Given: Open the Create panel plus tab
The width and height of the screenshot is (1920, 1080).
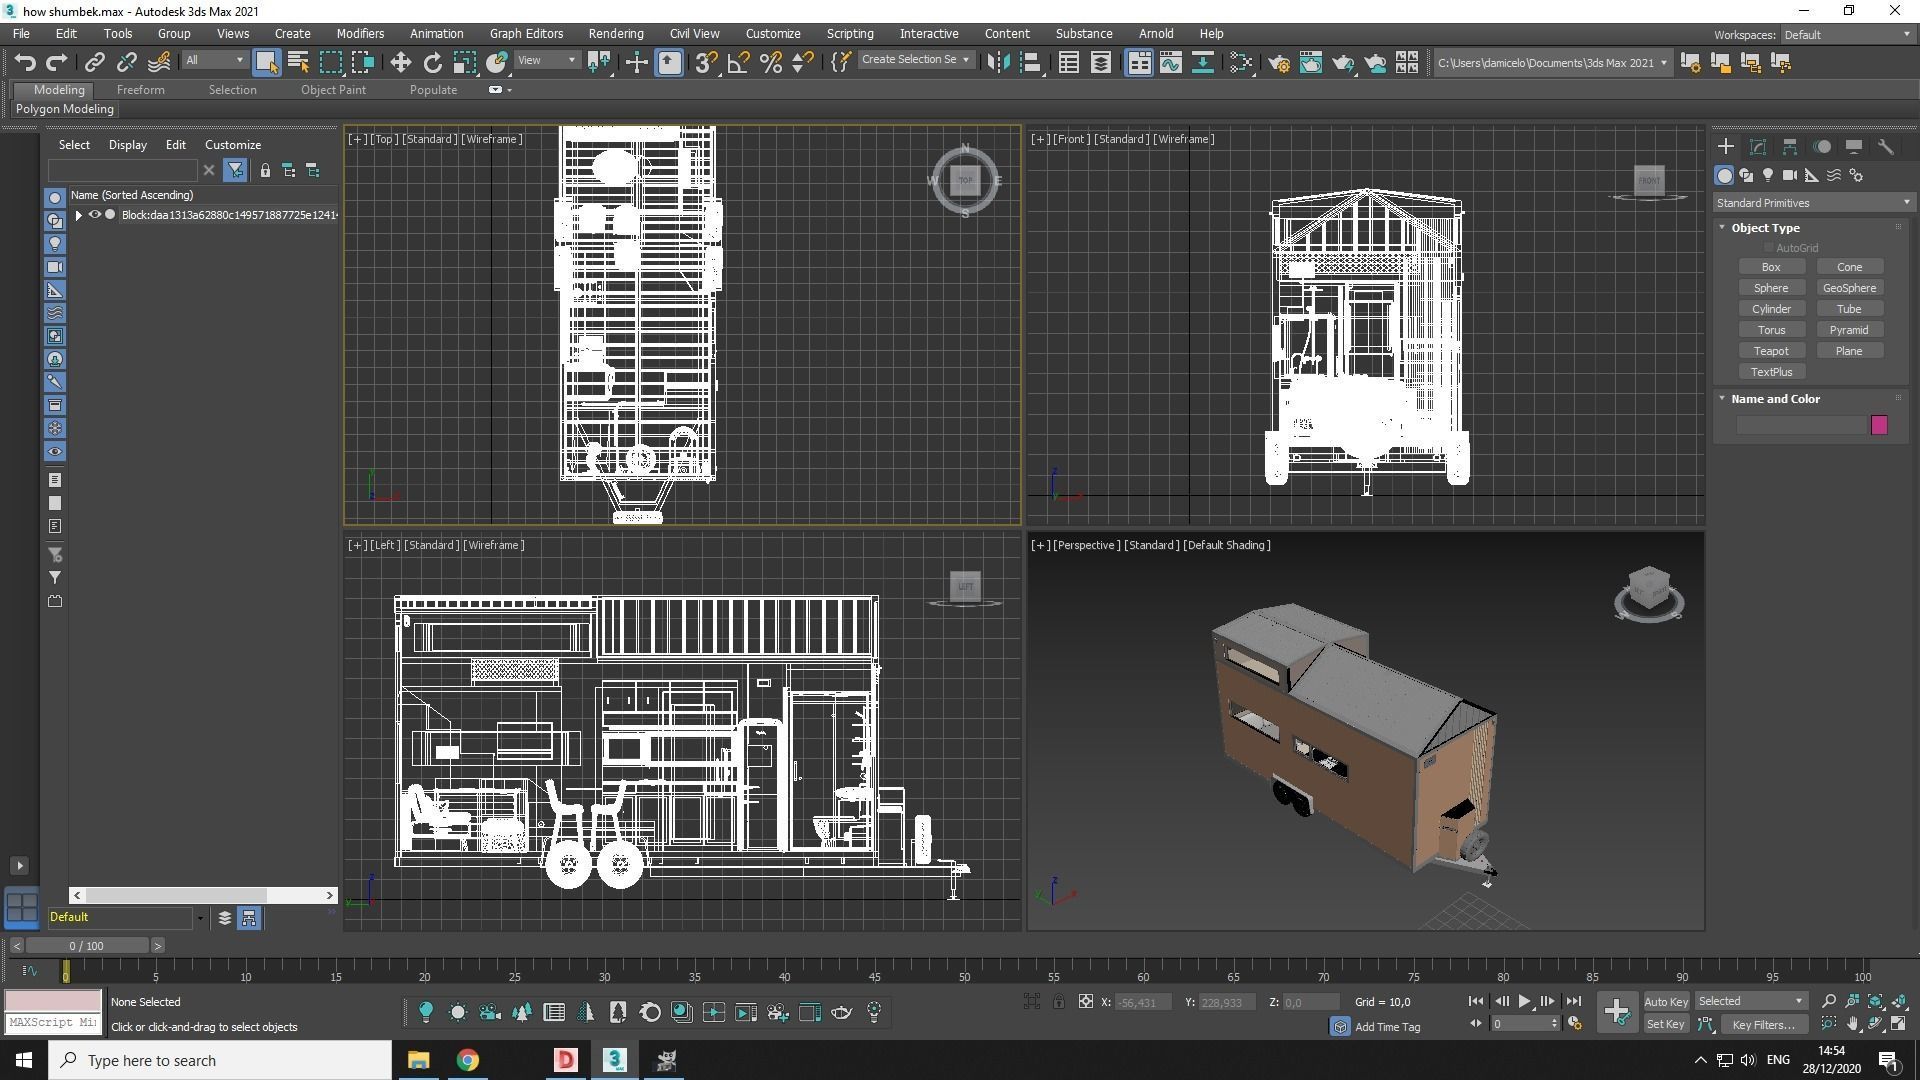Looking at the screenshot, I should tap(1725, 147).
